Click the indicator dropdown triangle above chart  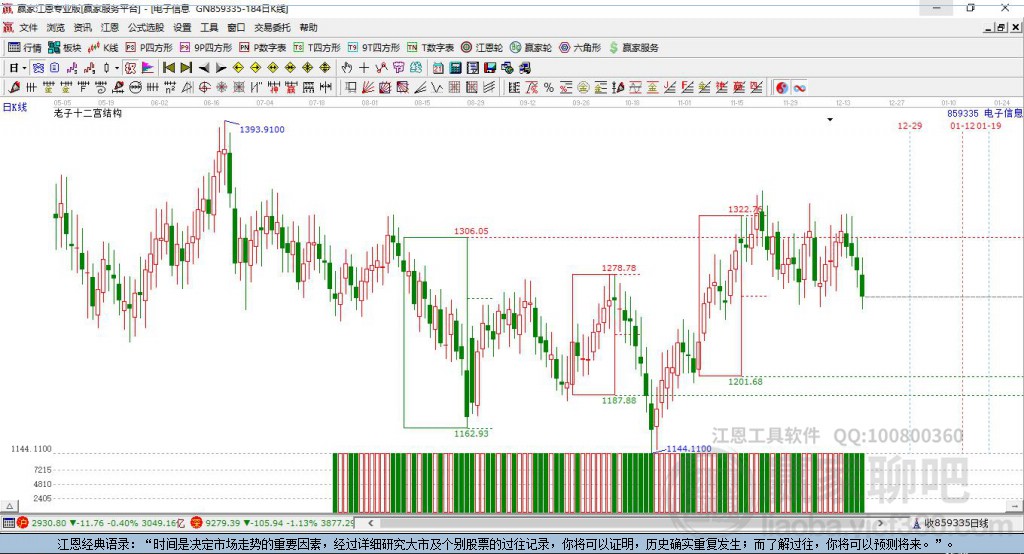(x=830, y=120)
